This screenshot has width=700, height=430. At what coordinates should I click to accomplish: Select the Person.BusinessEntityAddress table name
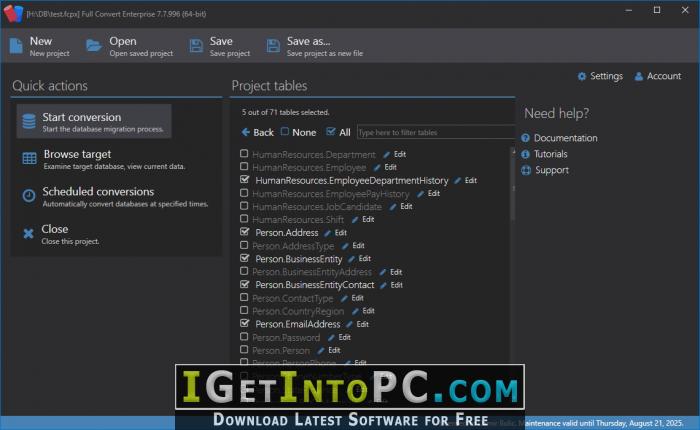tap(312, 272)
